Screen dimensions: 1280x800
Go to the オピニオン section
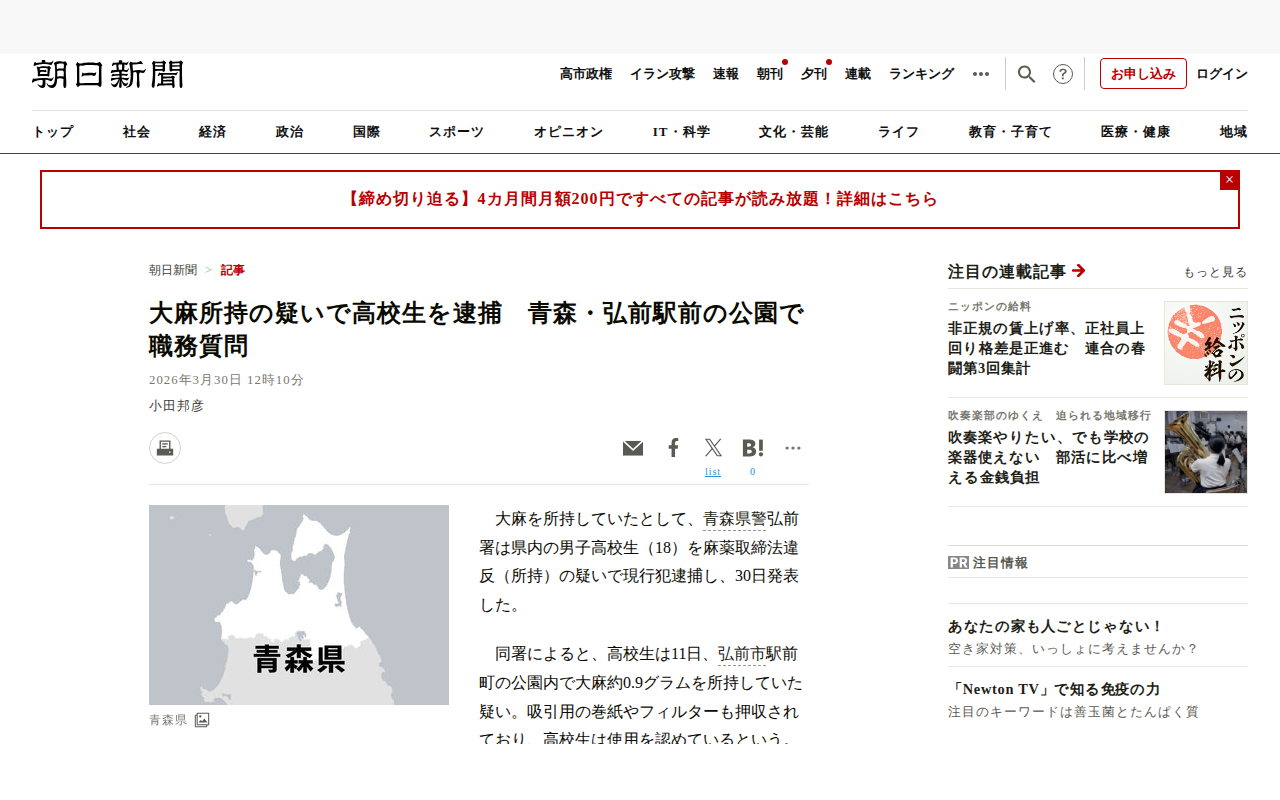(x=568, y=132)
